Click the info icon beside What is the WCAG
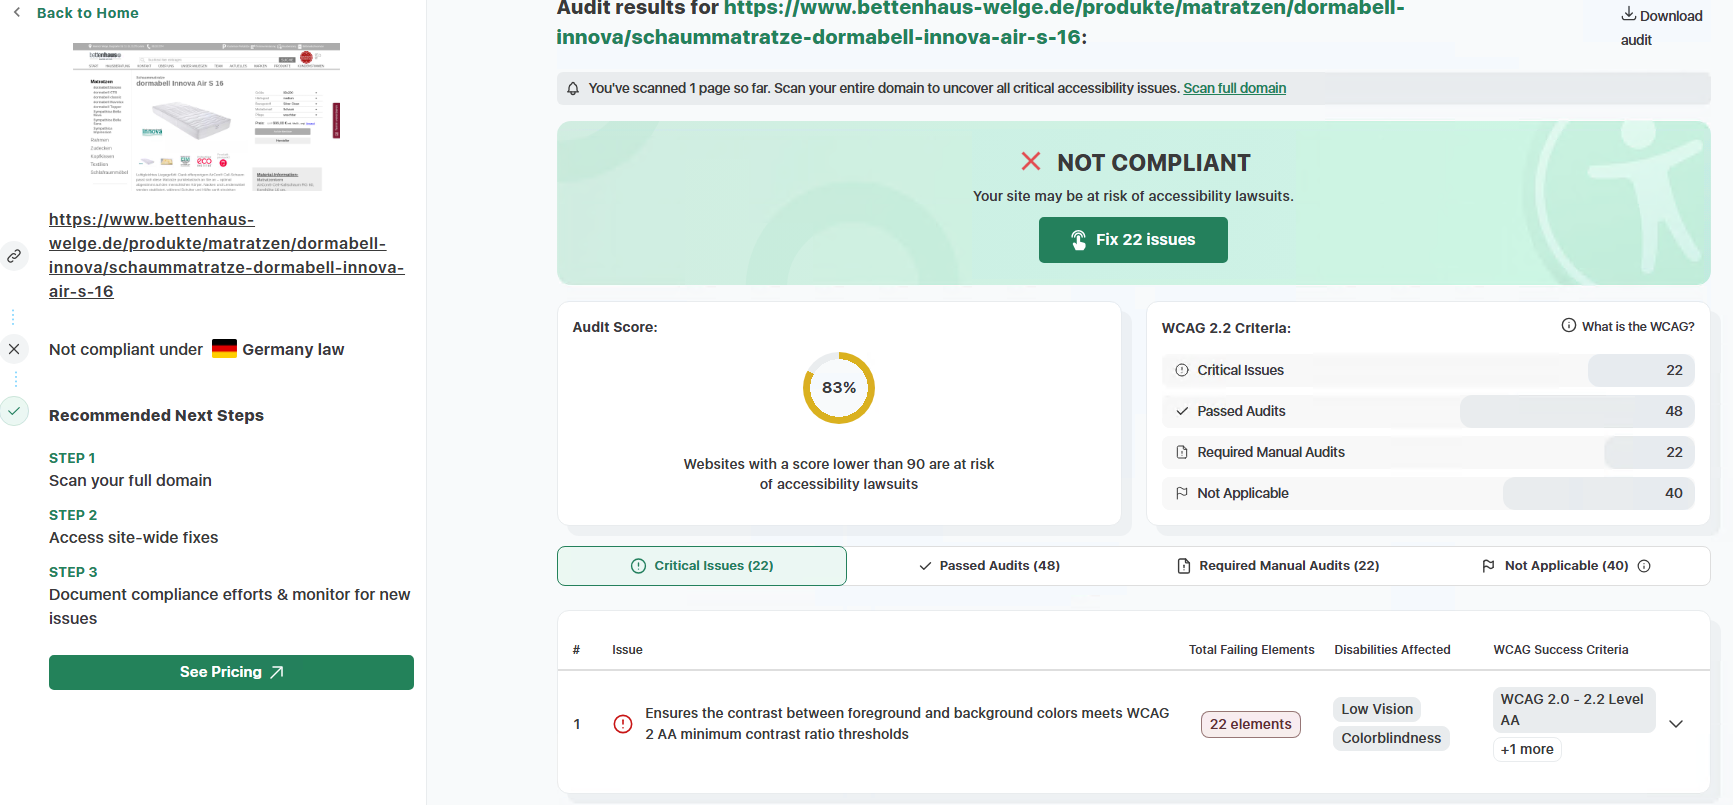Image resolution: width=1733 pixels, height=805 pixels. [x=1568, y=326]
